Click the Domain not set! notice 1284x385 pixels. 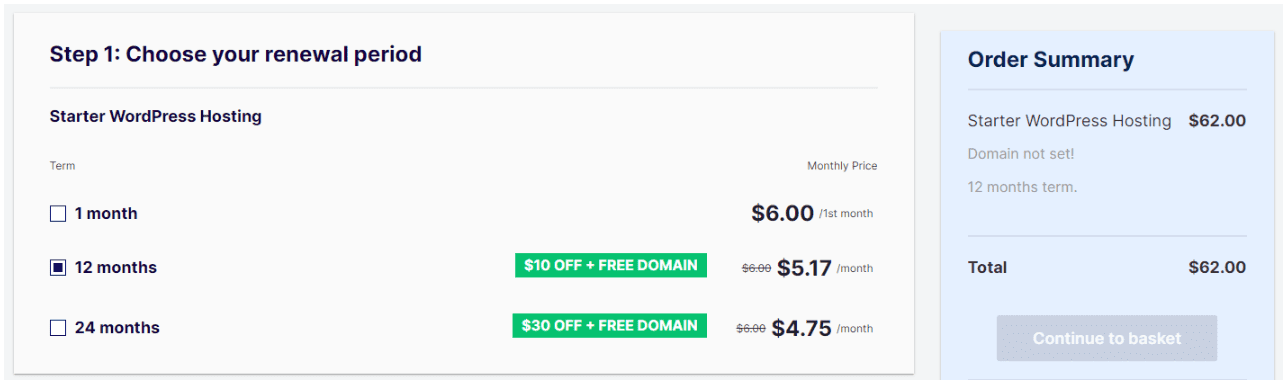pos(1021,154)
